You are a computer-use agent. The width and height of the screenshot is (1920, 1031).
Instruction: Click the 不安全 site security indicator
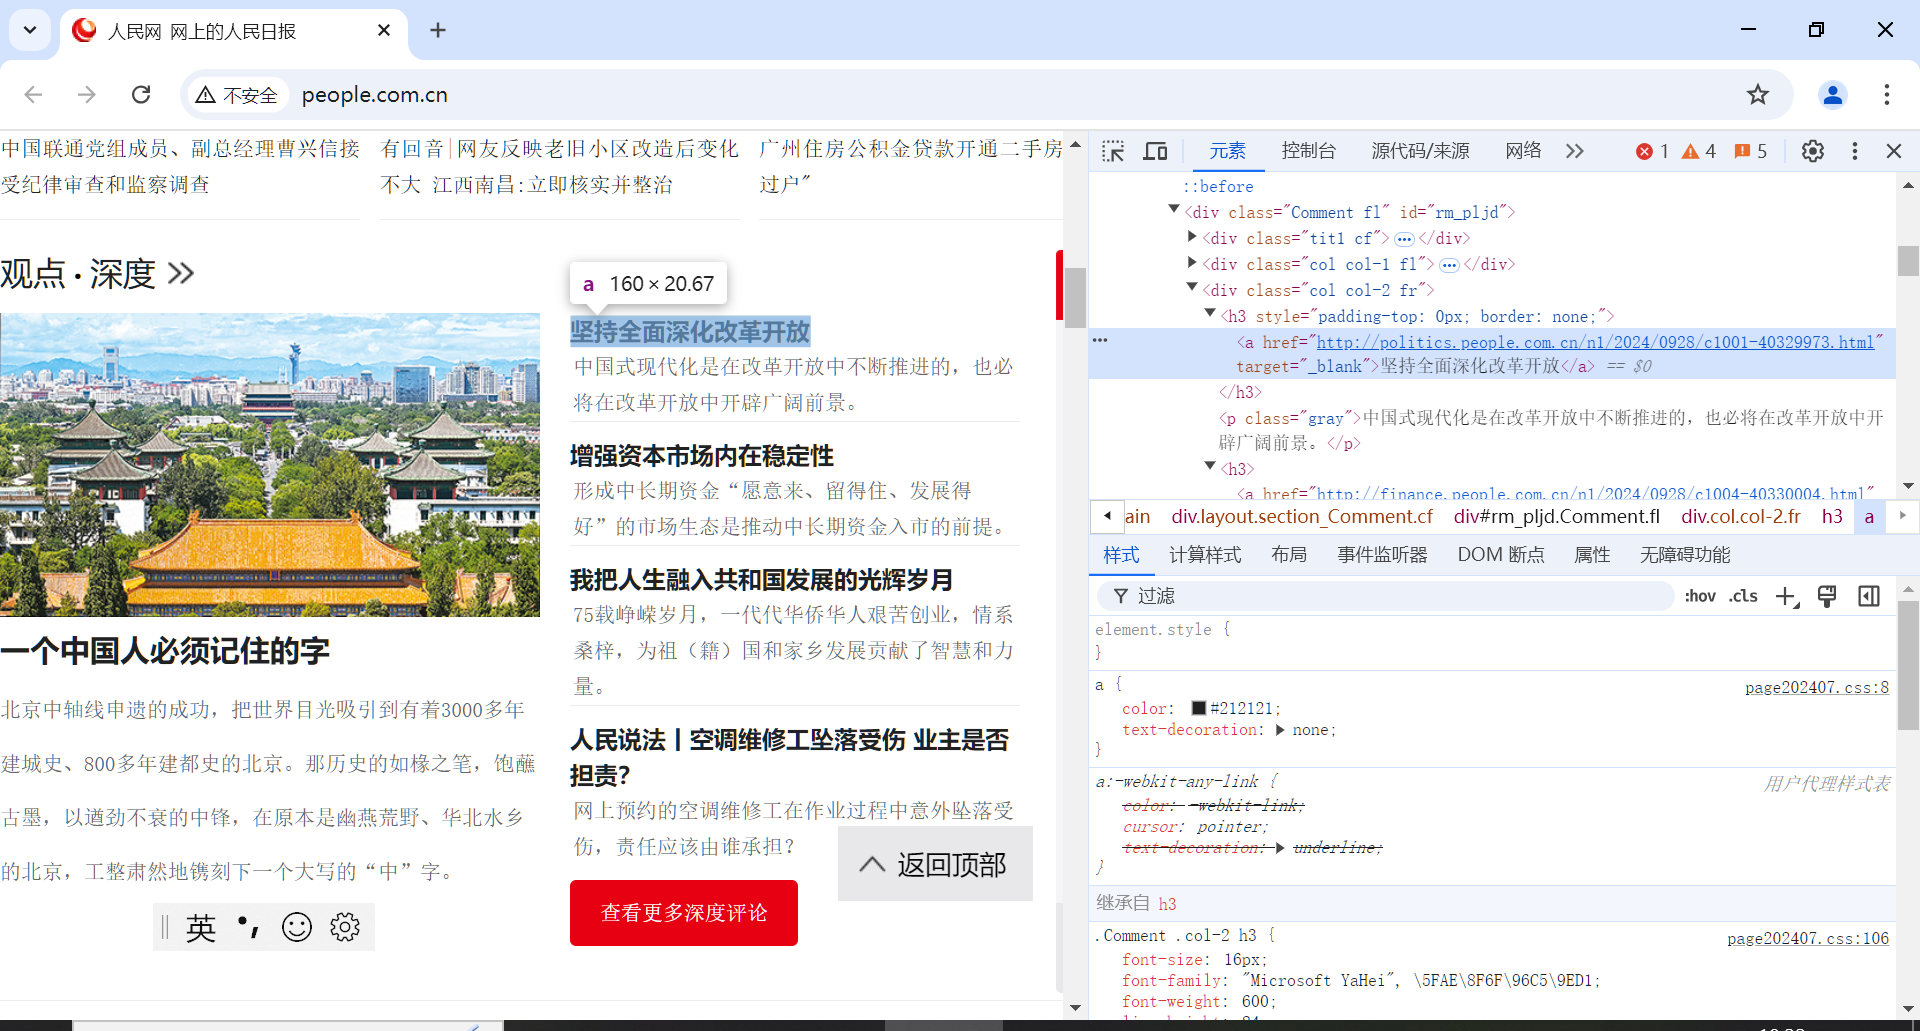pos(237,95)
